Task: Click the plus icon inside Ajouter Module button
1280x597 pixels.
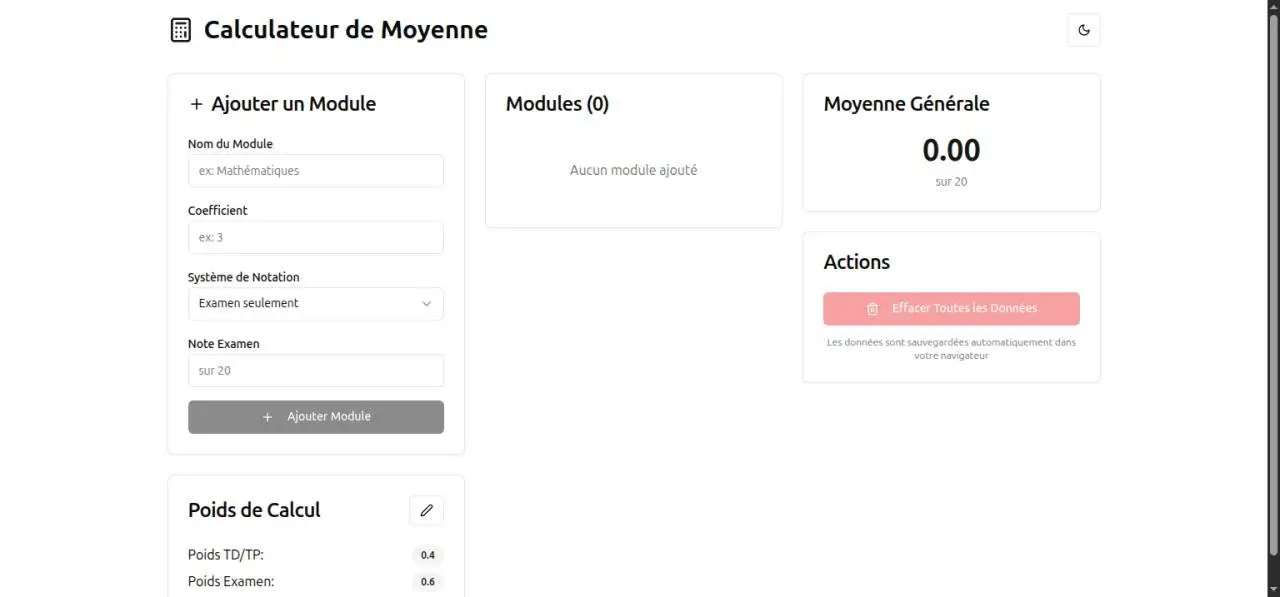Action: coord(267,417)
